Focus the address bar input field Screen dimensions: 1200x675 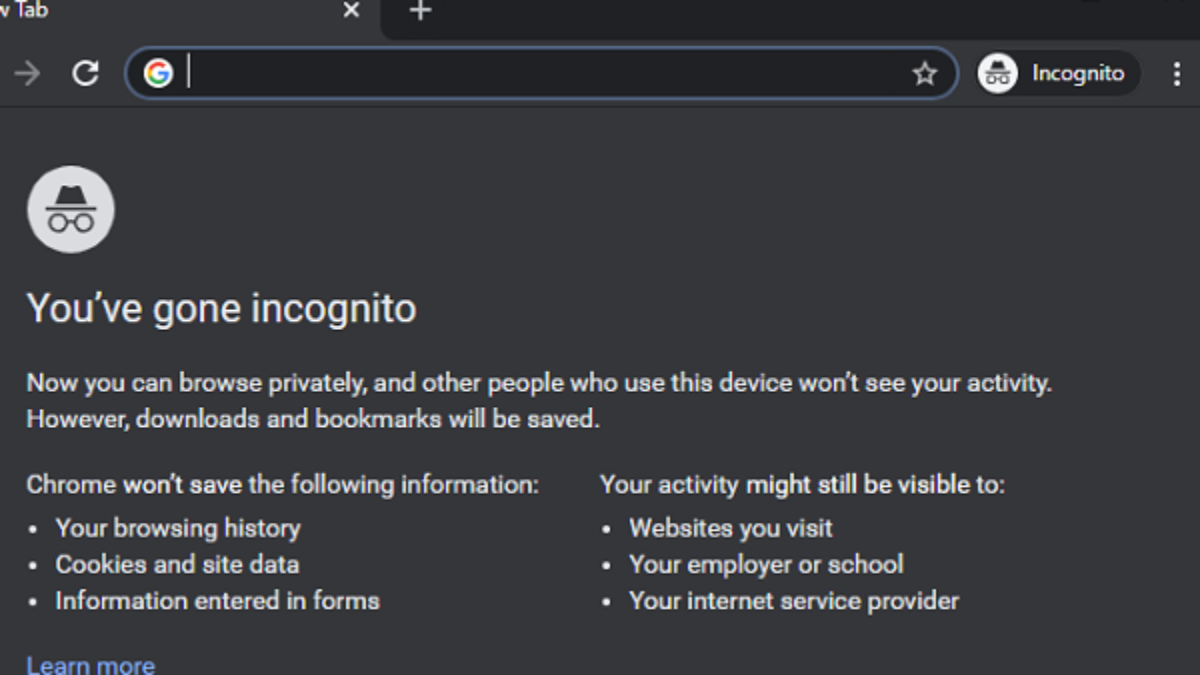540,73
